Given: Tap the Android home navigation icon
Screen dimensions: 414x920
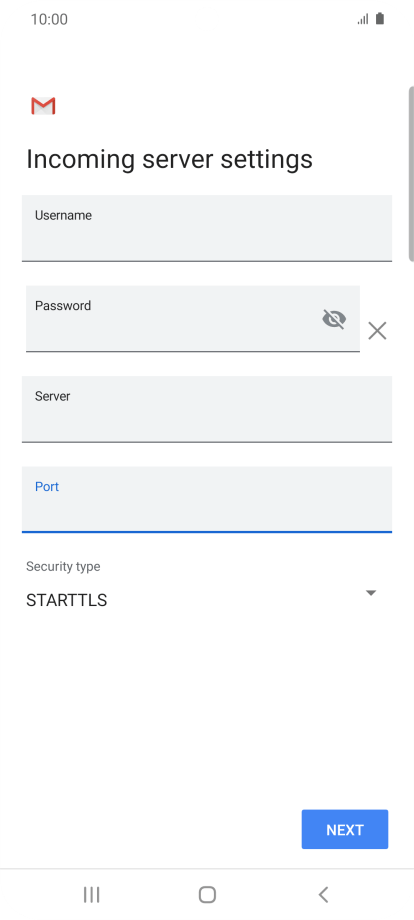Looking at the screenshot, I should point(207,895).
